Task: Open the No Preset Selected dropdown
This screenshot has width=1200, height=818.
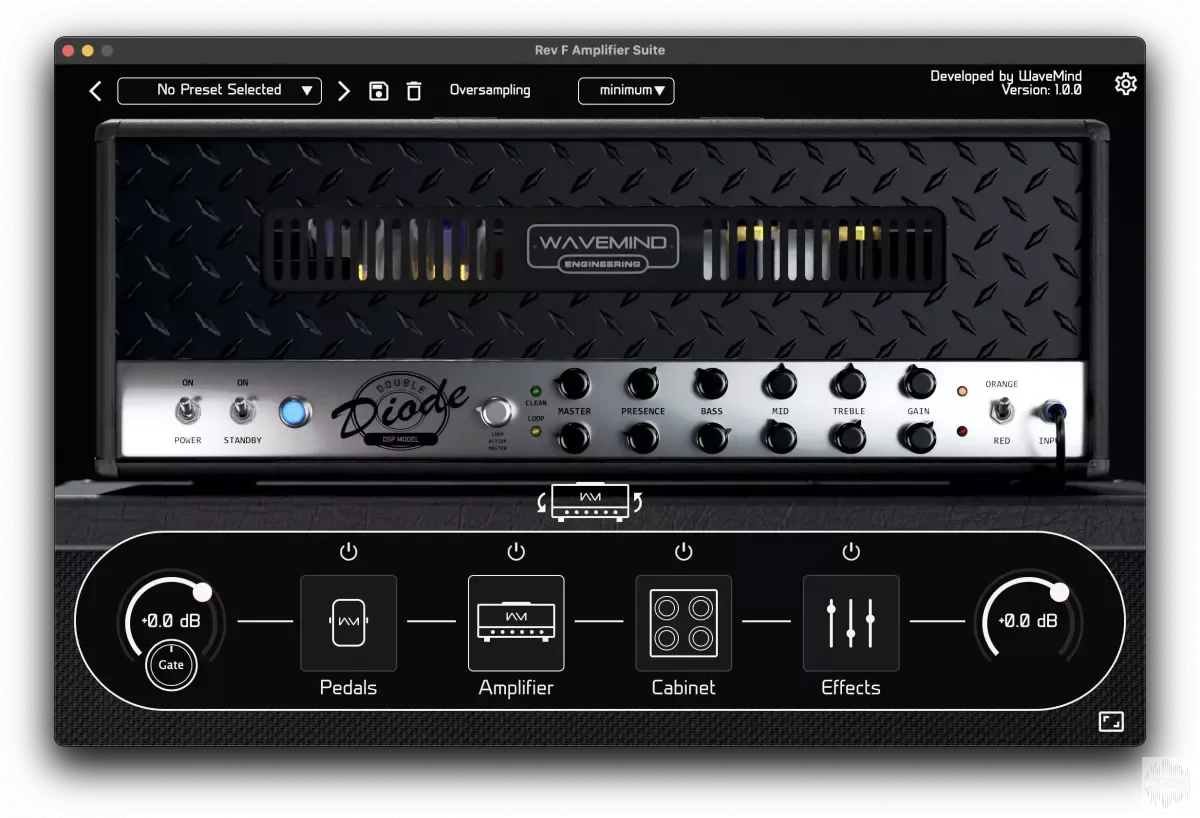Action: tap(220, 90)
